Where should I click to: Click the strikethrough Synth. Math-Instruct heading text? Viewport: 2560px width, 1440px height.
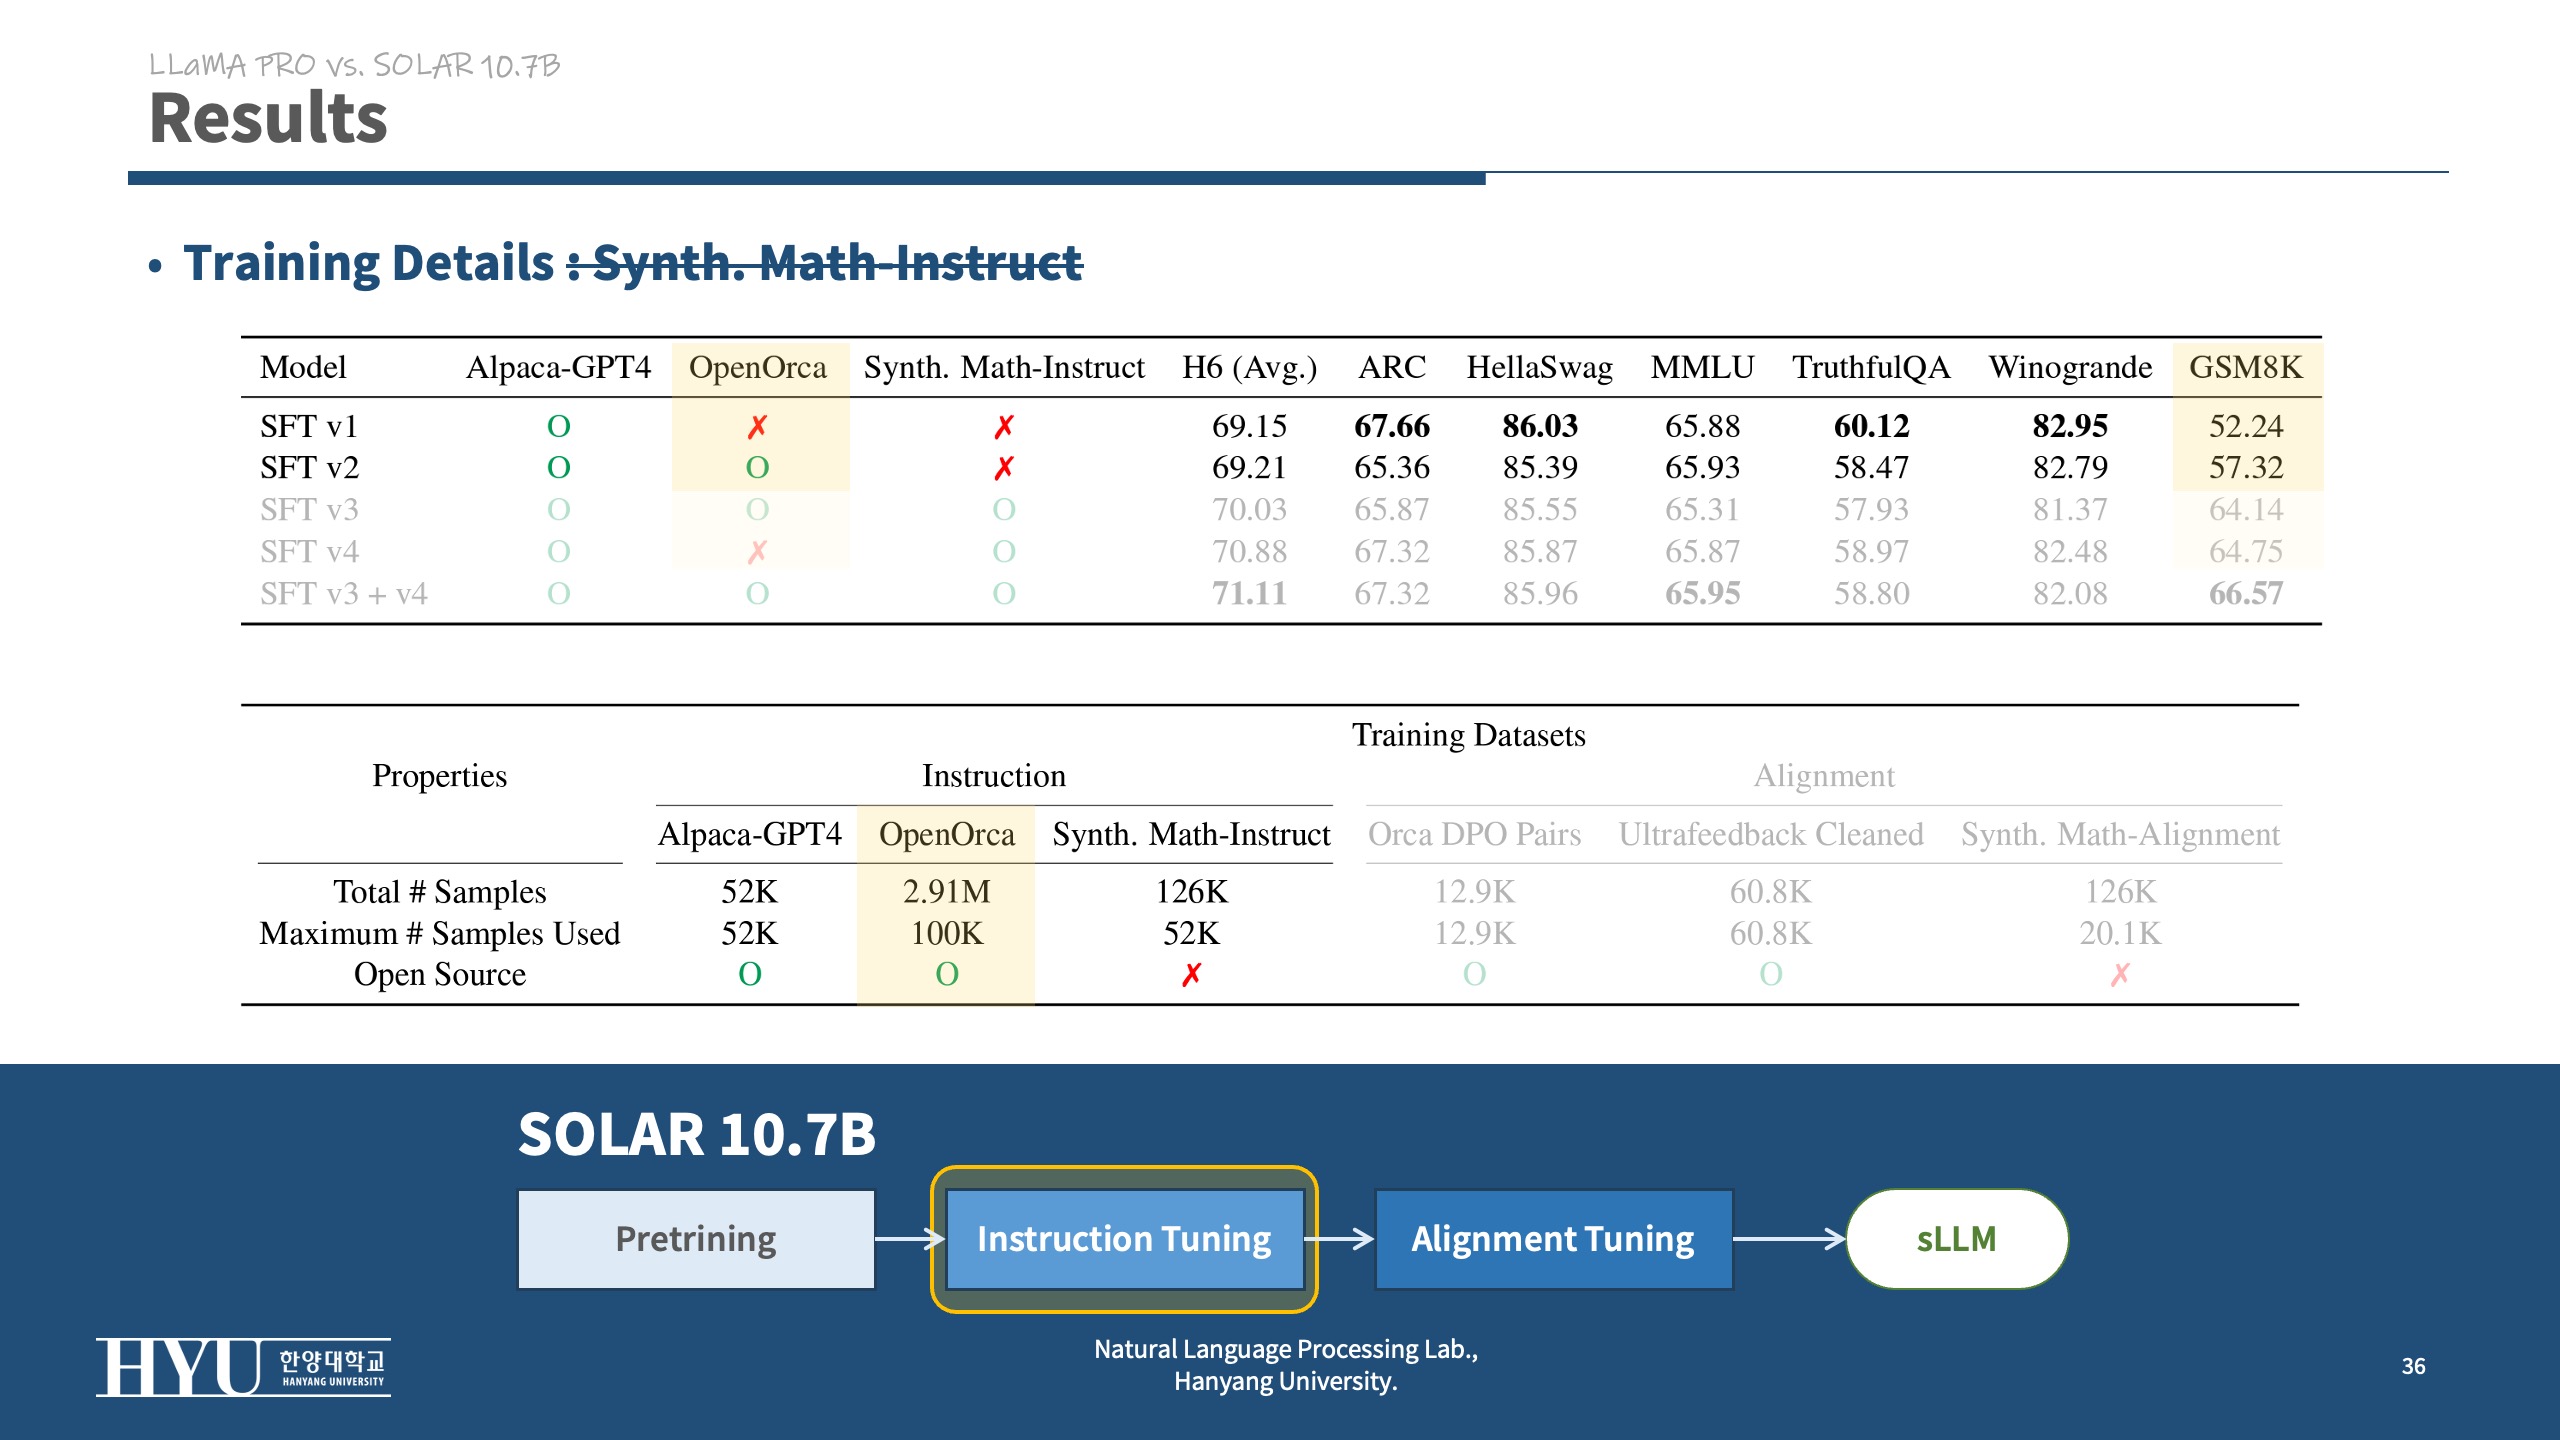pyautogui.click(x=836, y=263)
